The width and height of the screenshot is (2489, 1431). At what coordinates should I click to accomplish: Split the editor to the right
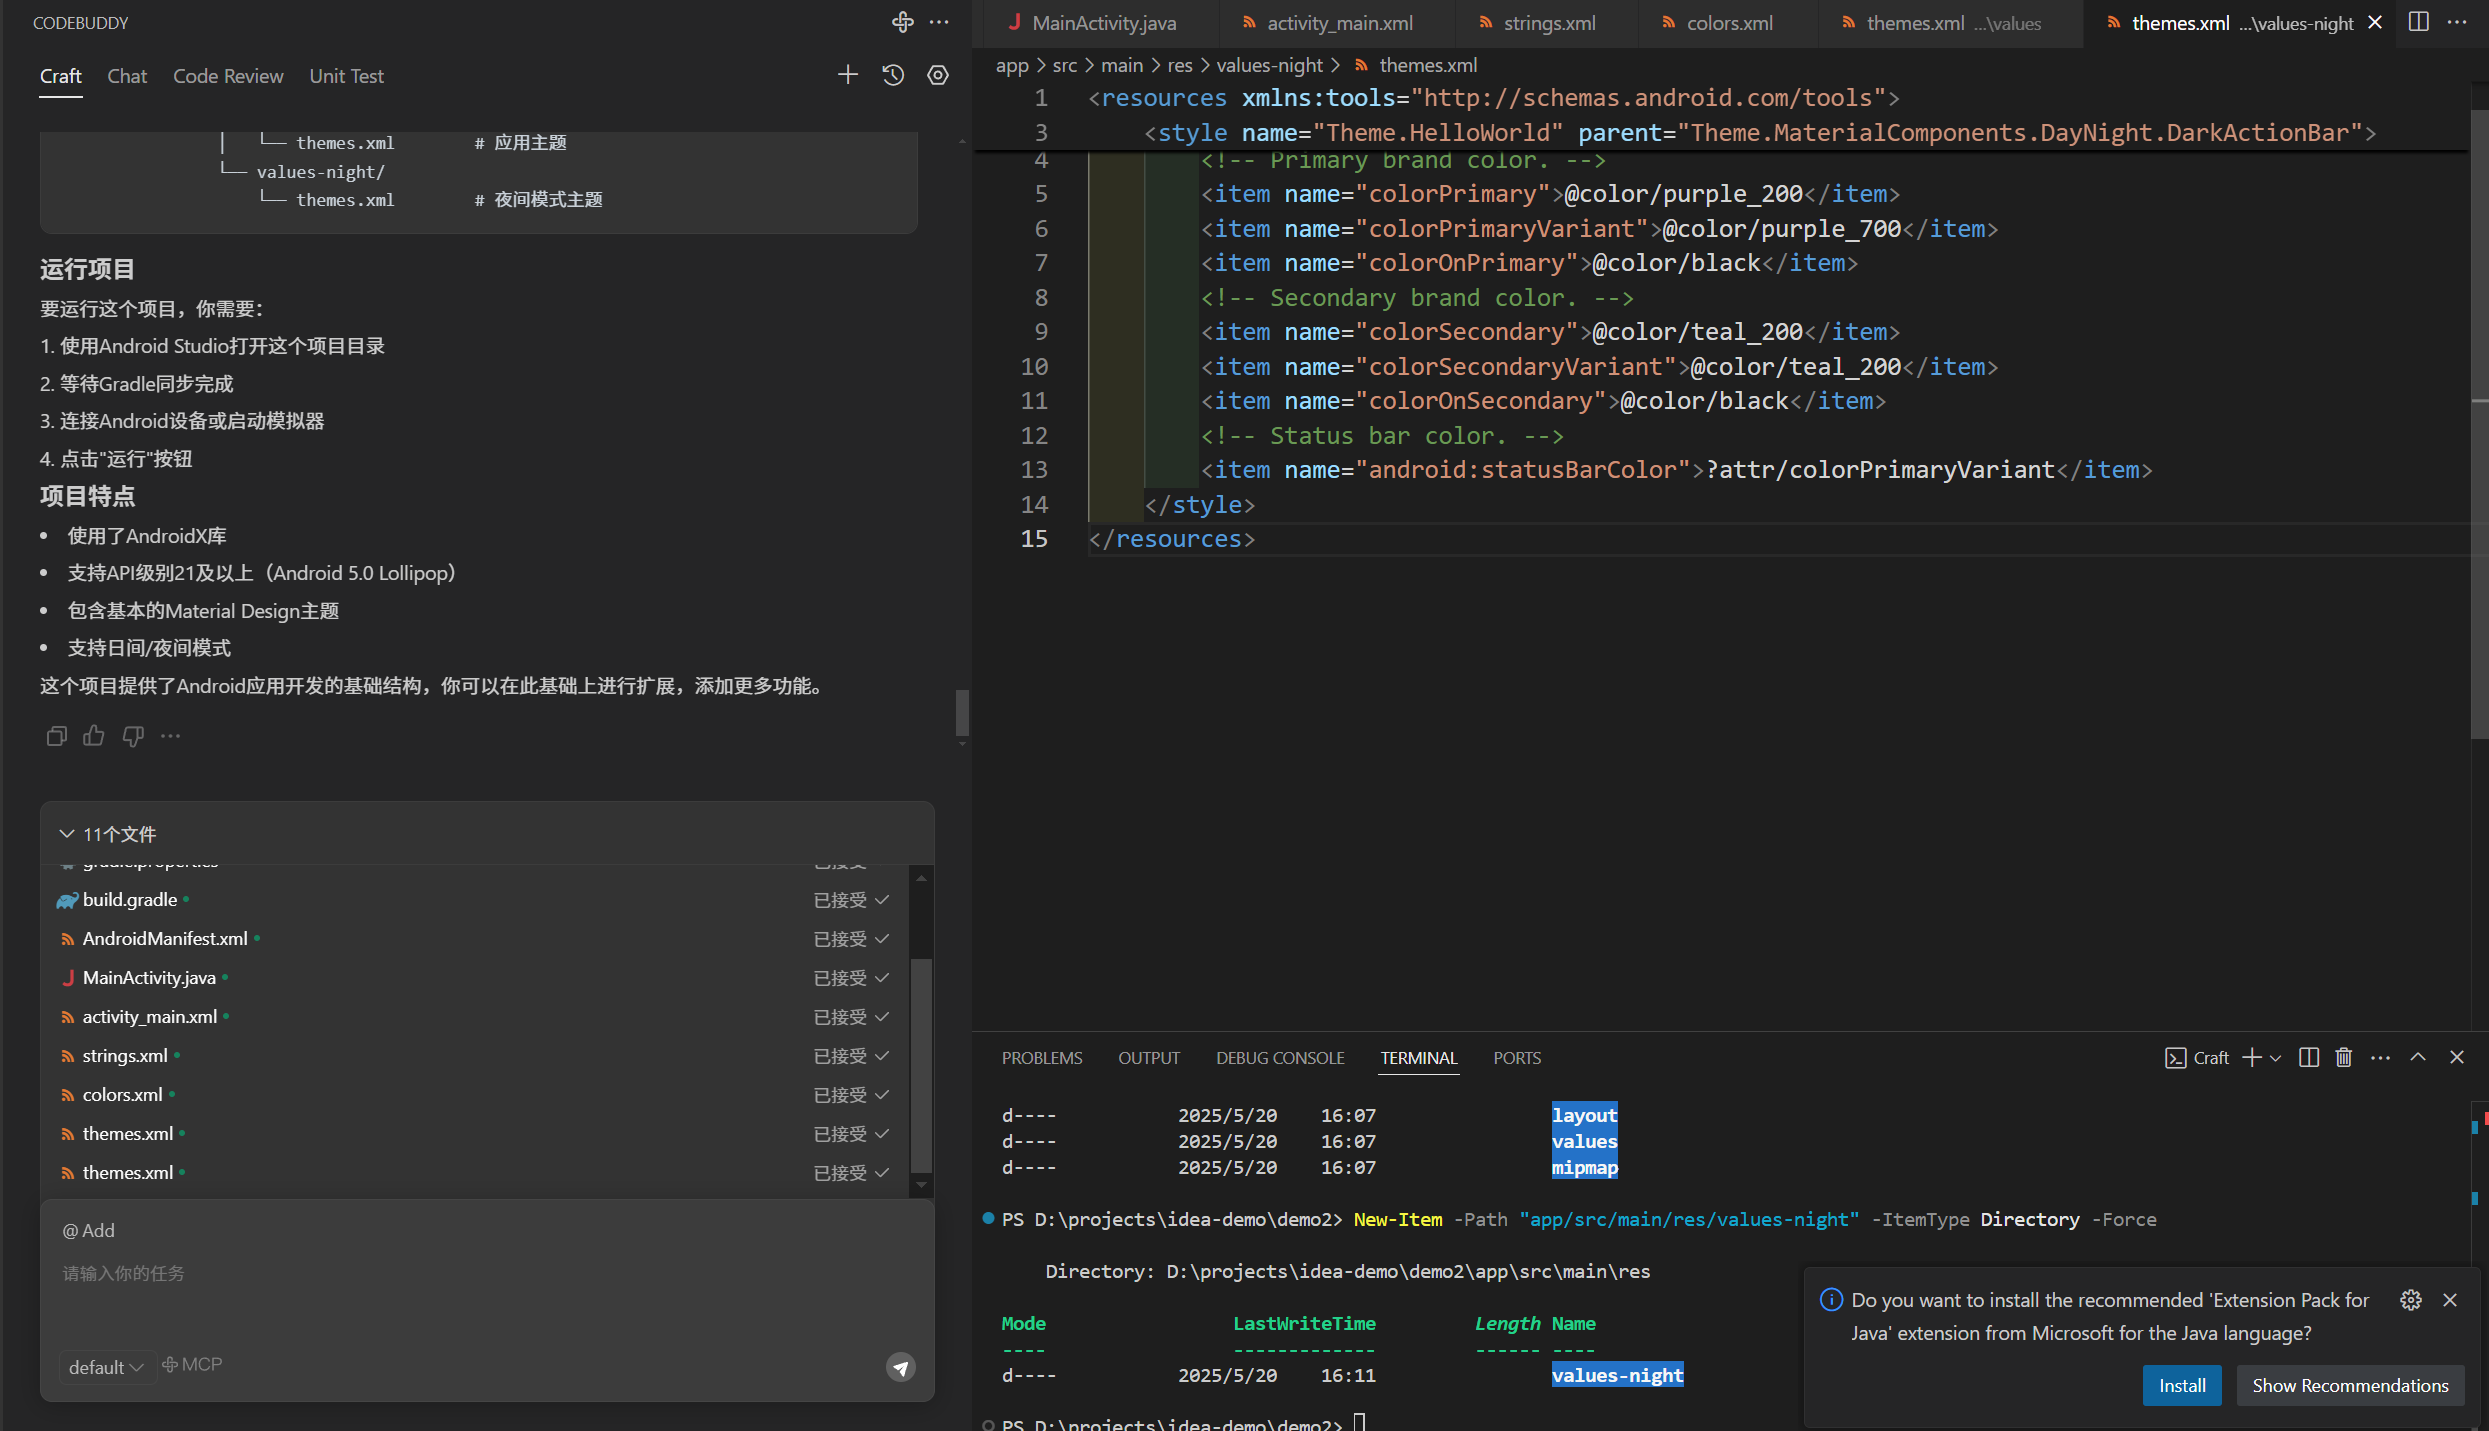tap(2418, 22)
